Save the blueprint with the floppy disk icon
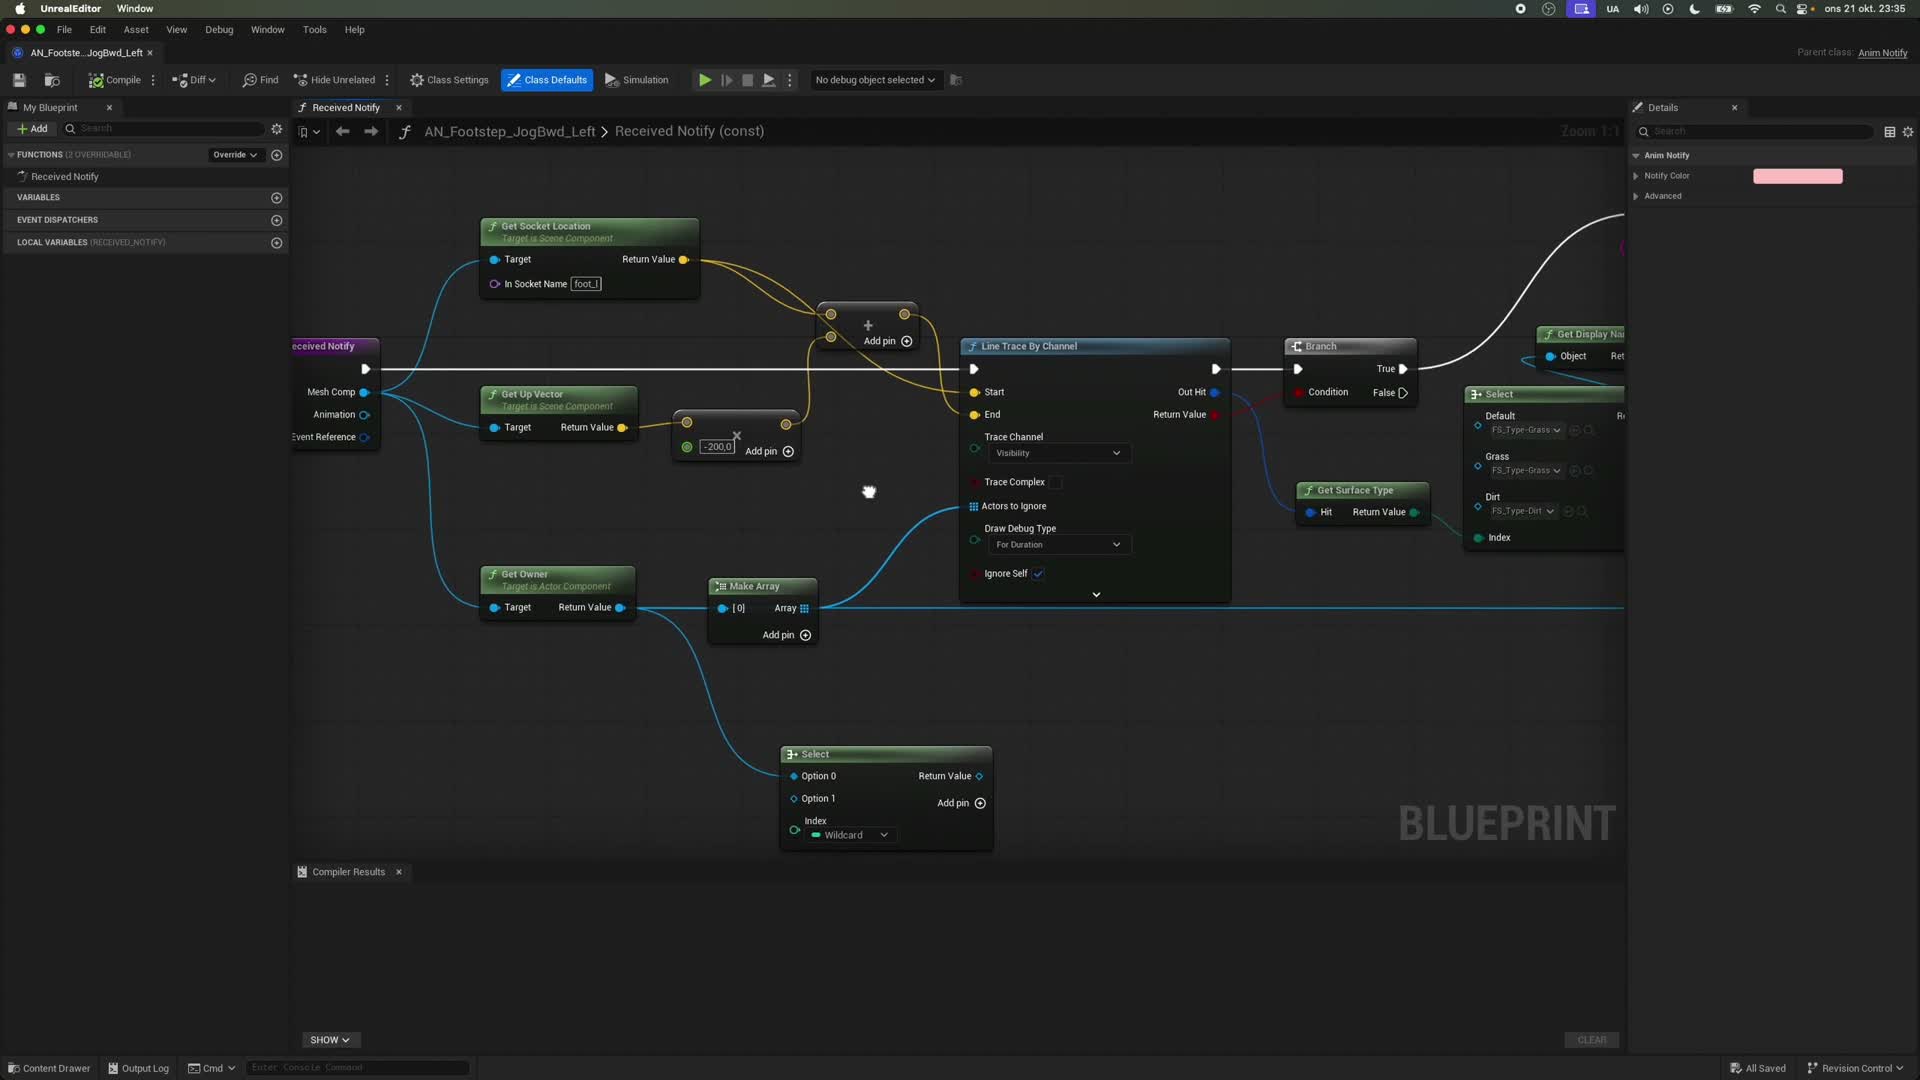 19,80
